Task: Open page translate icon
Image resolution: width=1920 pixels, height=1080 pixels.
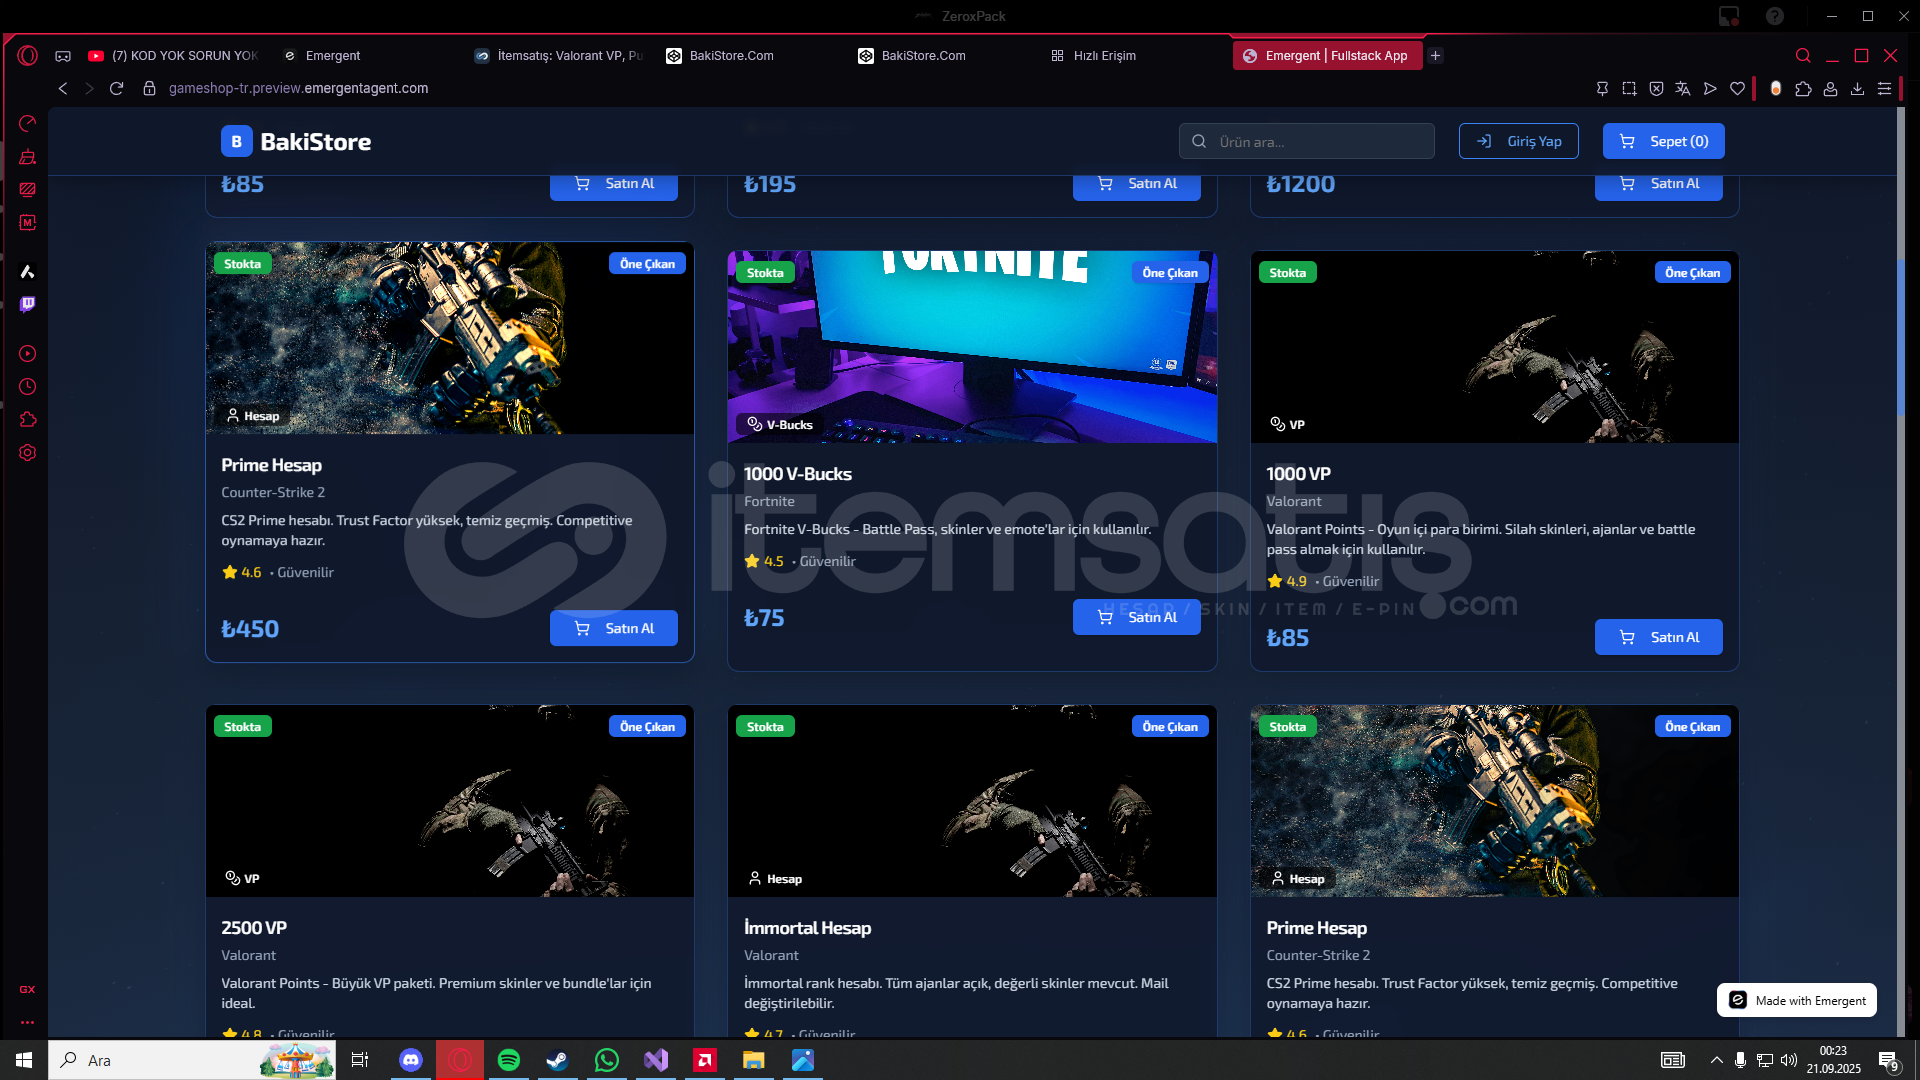Action: click(1683, 88)
